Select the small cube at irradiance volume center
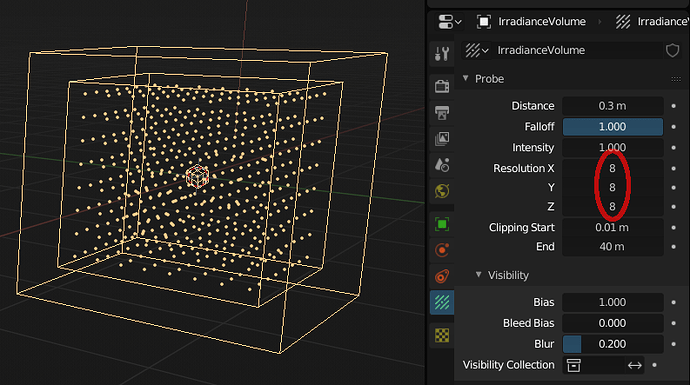This screenshot has width=690, height=385. (197, 176)
